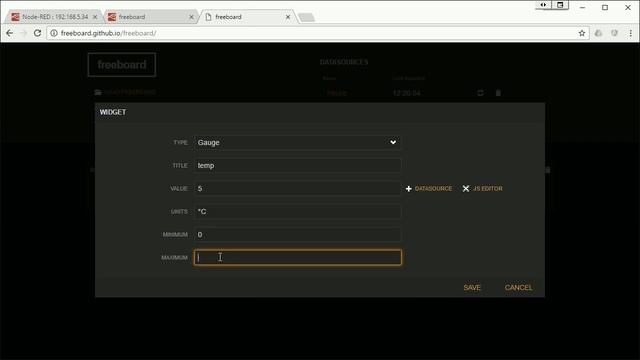Click the address bar URL
Image resolution: width=640 pixels, height=360 pixels.
pos(109,33)
